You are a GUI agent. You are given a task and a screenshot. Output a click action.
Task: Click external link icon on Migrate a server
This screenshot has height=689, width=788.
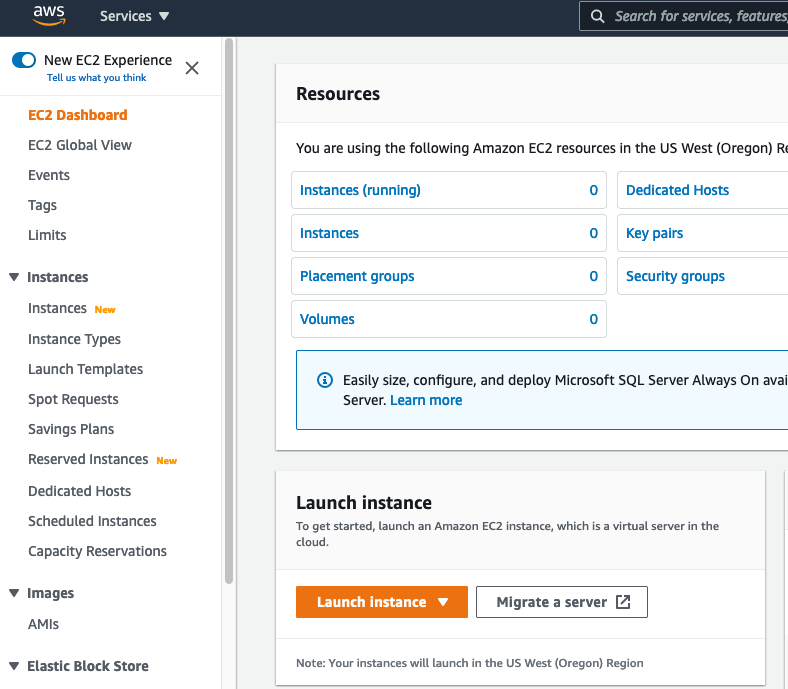tap(623, 602)
